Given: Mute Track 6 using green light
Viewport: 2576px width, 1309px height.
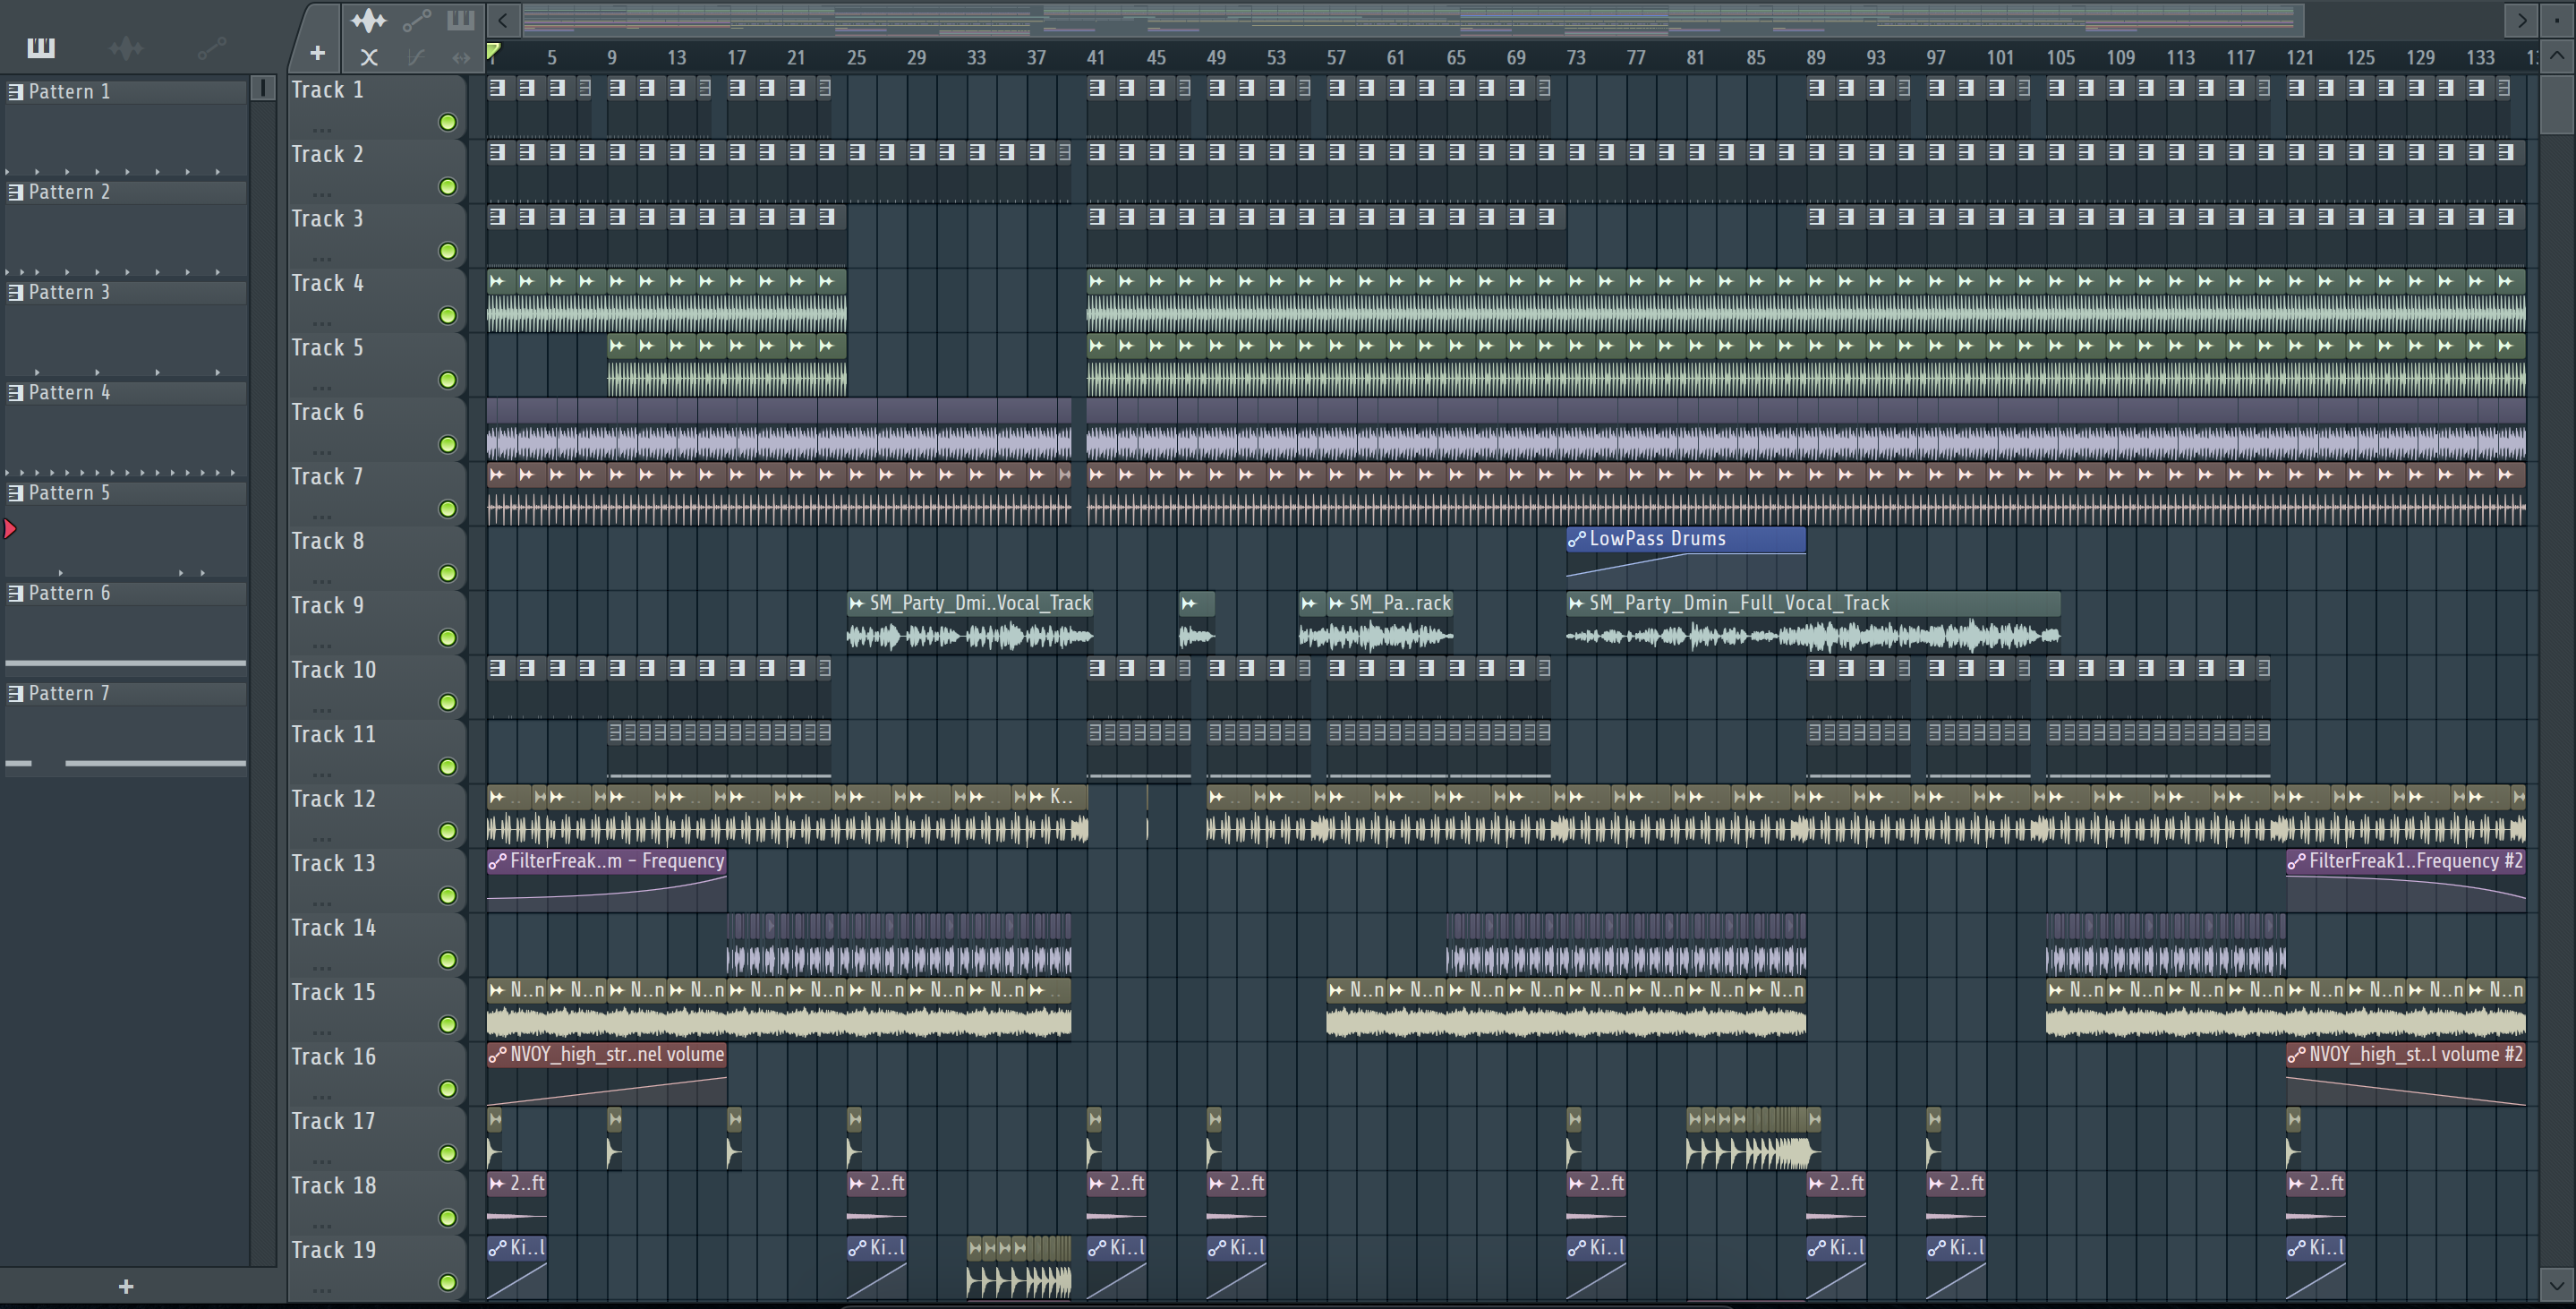Looking at the screenshot, I should pos(448,444).
